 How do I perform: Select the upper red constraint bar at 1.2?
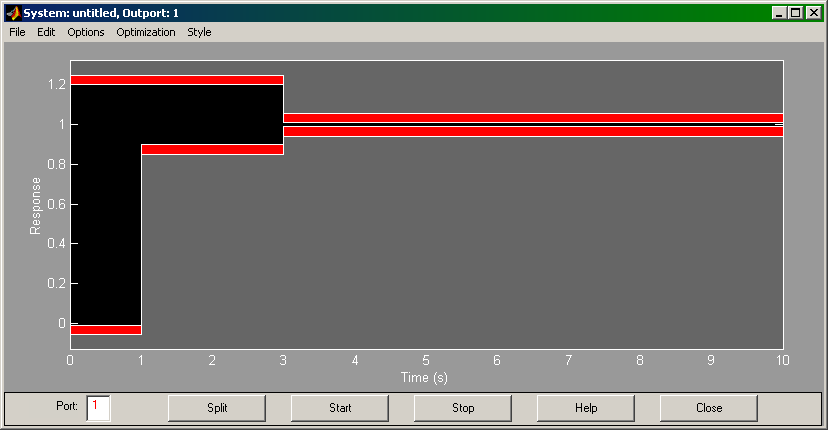(177, 80)
